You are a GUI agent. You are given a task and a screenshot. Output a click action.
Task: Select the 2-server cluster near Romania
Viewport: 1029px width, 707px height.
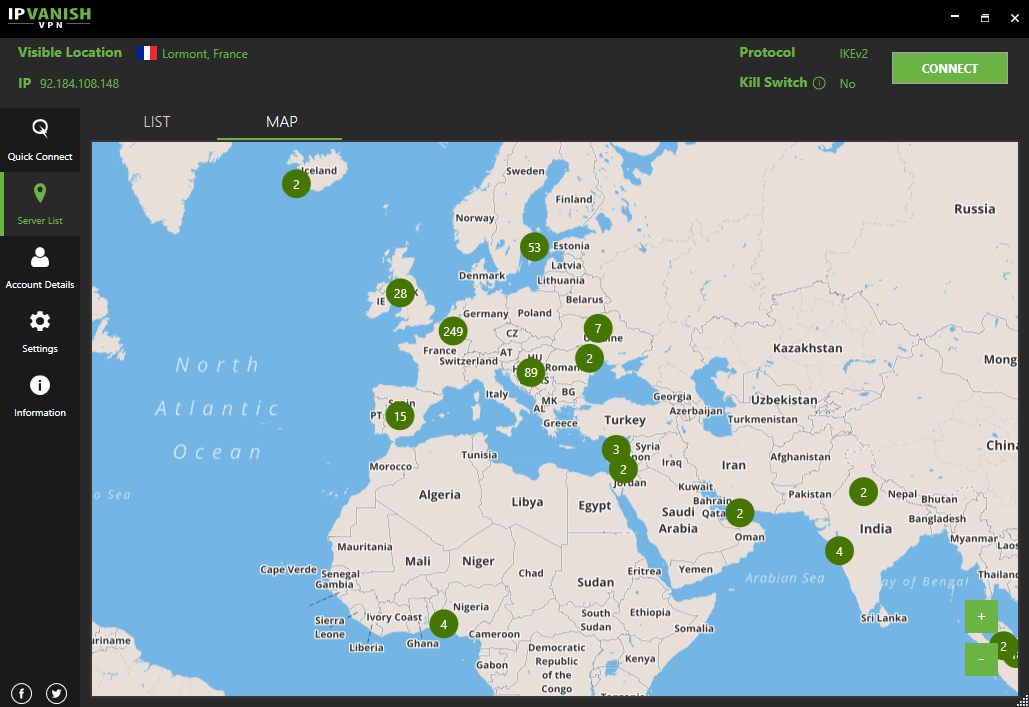coord(589,358)
